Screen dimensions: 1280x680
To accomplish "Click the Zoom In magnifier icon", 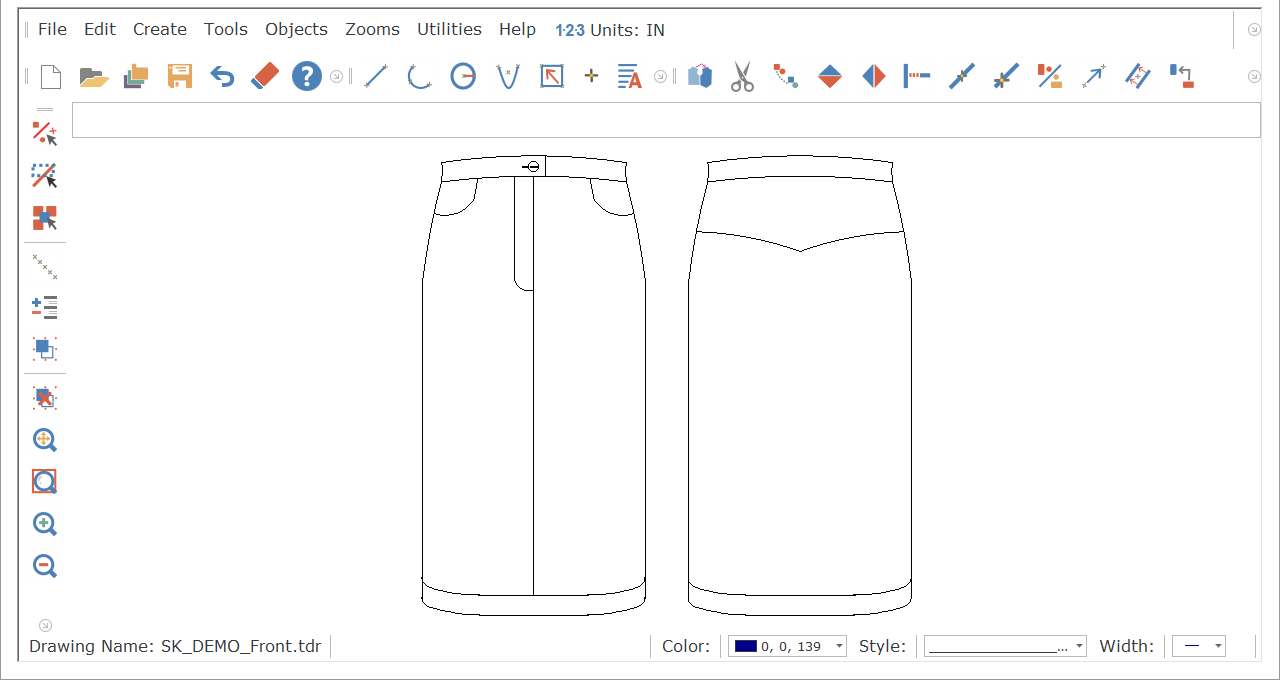I will pyautogui.click(x=44, y=524).
